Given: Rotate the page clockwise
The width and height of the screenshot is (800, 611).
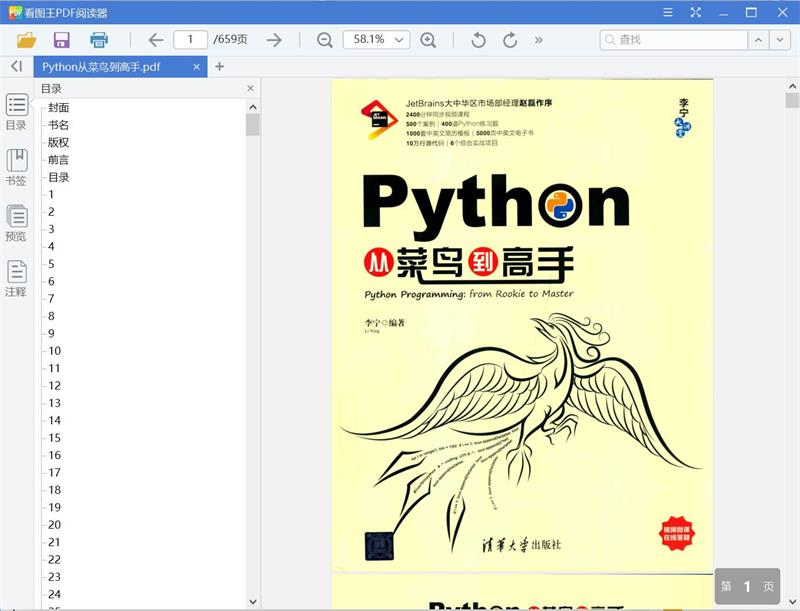Looking at the screenshot, I should point(508,38).
